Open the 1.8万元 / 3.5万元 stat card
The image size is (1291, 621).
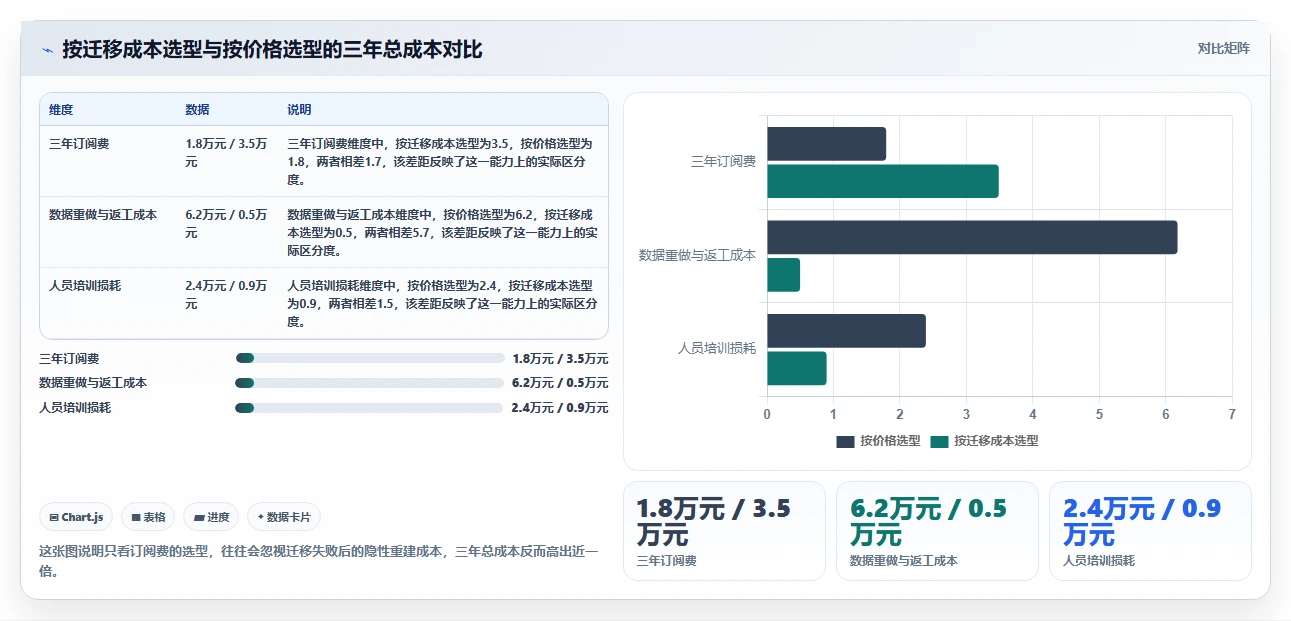click(724, 531)
